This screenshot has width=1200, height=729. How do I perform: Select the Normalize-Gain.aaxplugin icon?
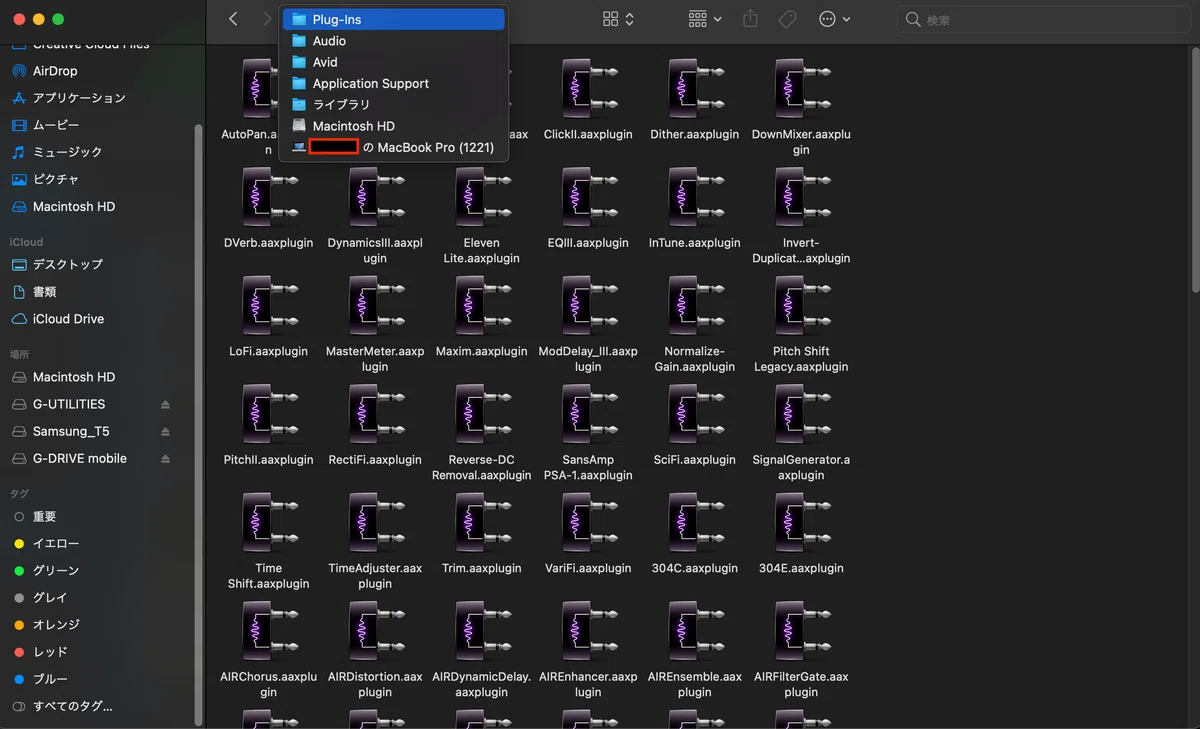pyautogui.click(x=695, y=306)
